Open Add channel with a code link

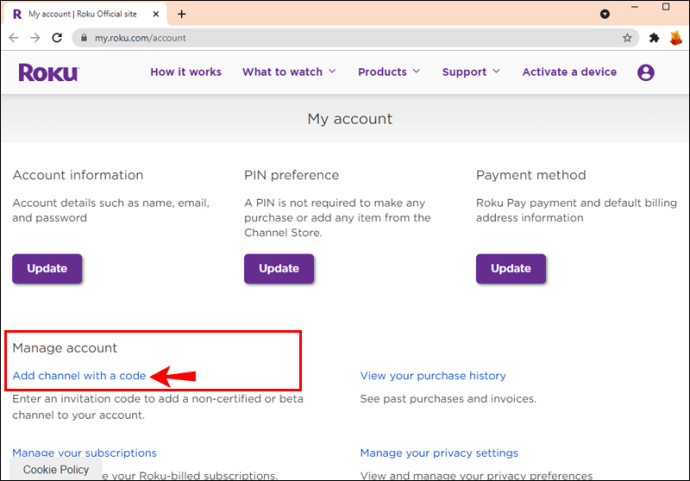pyautogui.click(x=79, y=376)
